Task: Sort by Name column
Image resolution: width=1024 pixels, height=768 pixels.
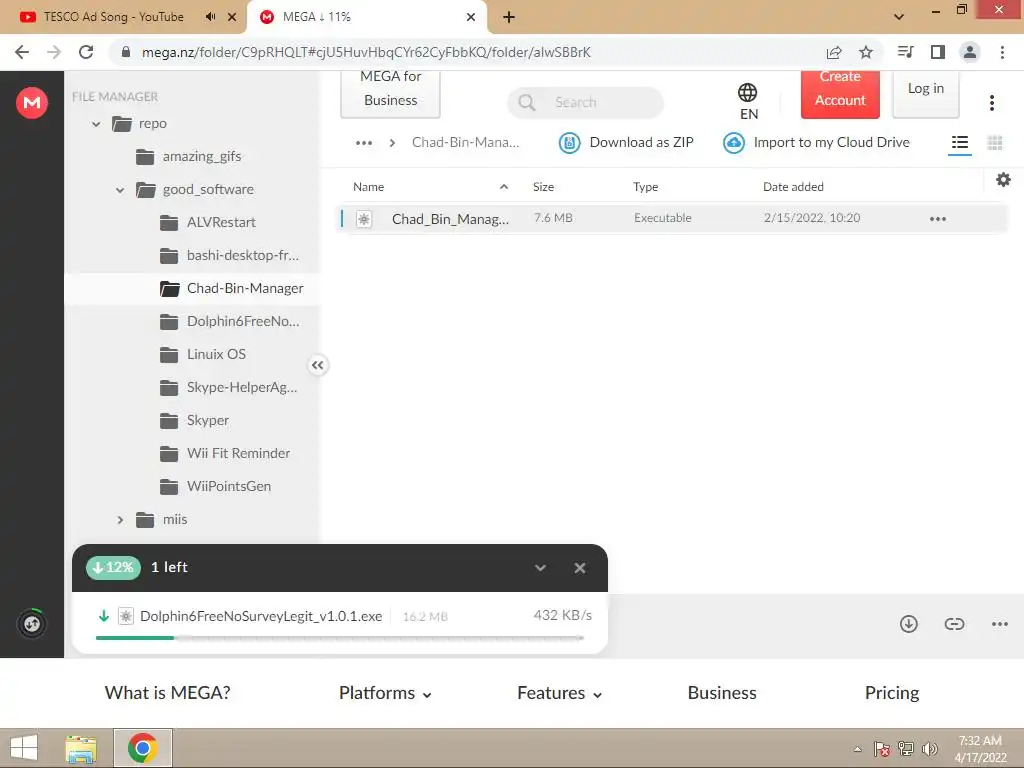Action: click(x=368, y=187)
